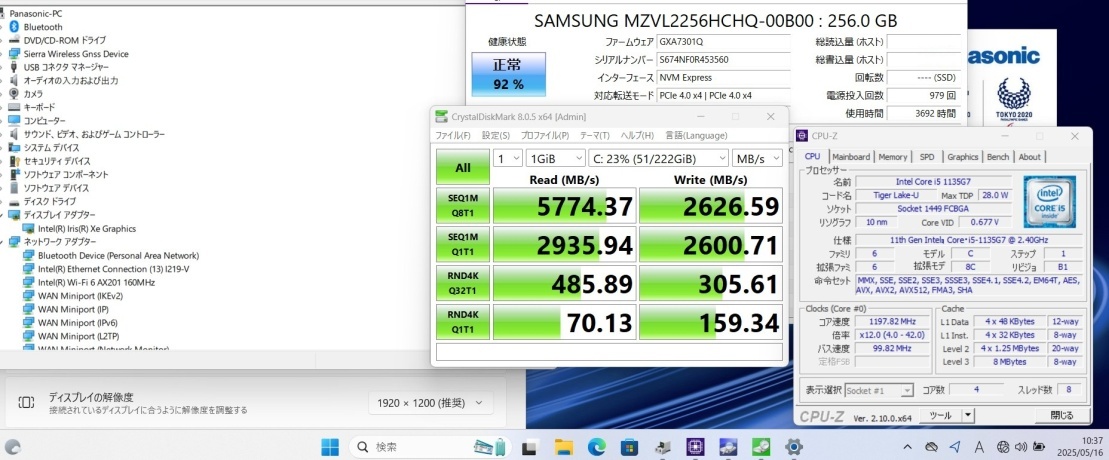Click the network globe icon in system tray
The height and width of the screenshot is (460, 1109).
(1003, 447)
